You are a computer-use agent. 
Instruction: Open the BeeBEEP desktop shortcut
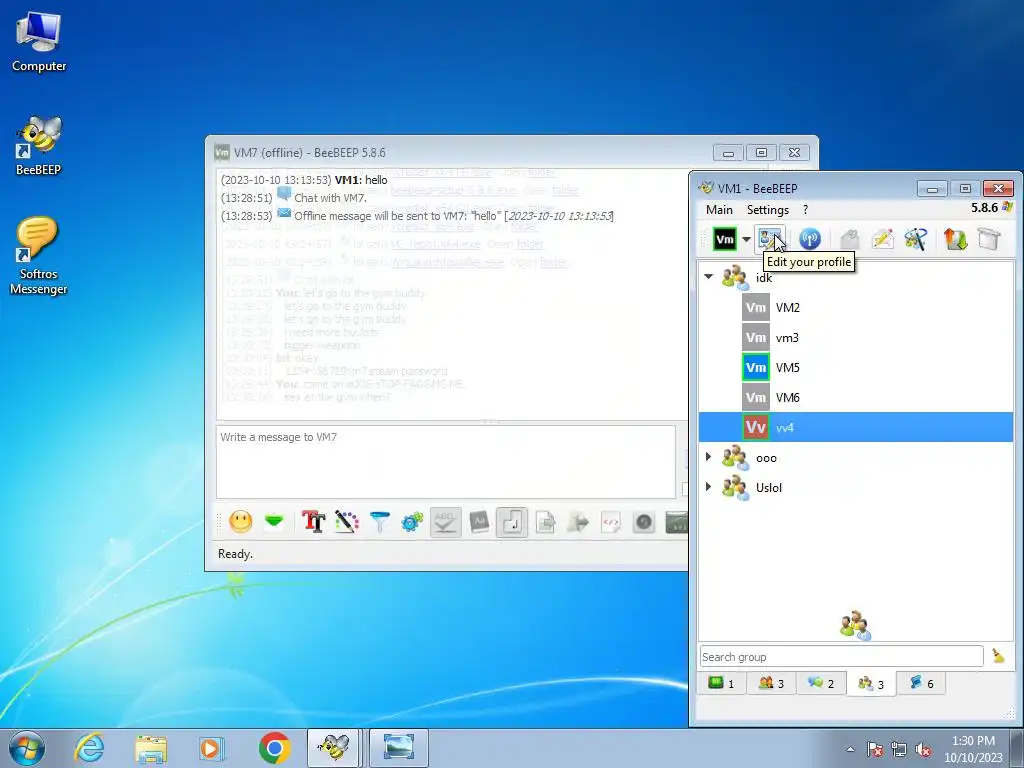coord(39,146)
